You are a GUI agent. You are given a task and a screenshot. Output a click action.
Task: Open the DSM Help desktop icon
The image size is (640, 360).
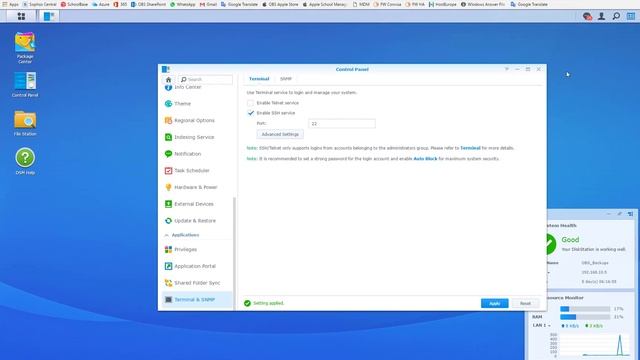point(25,162)
